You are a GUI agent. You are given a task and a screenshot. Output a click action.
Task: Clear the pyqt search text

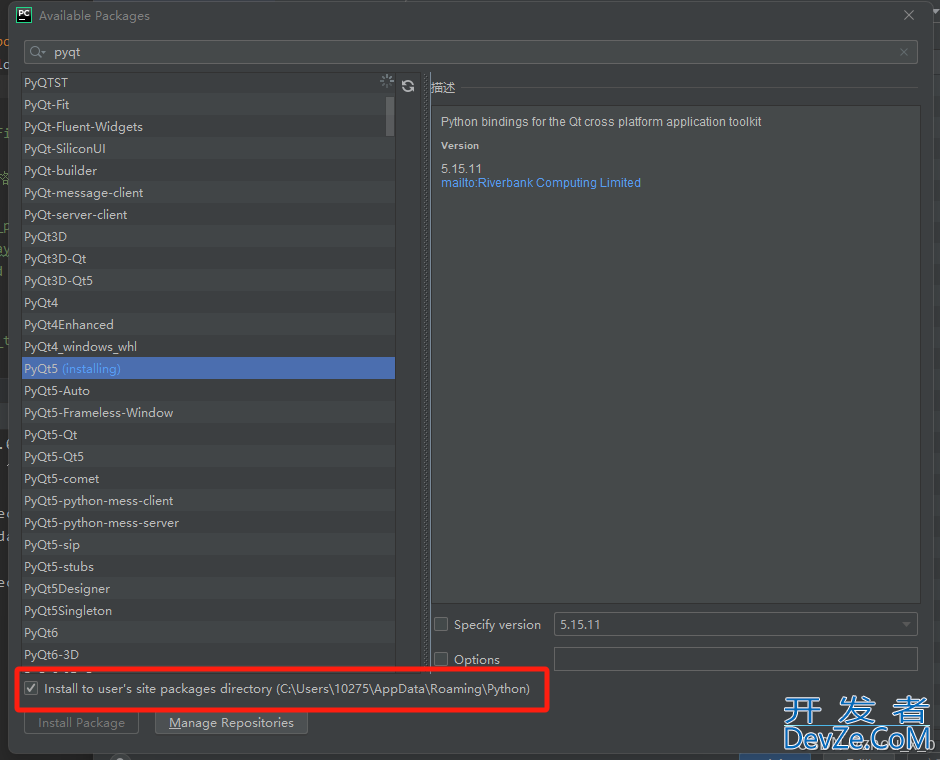click(x=903, y=52)
